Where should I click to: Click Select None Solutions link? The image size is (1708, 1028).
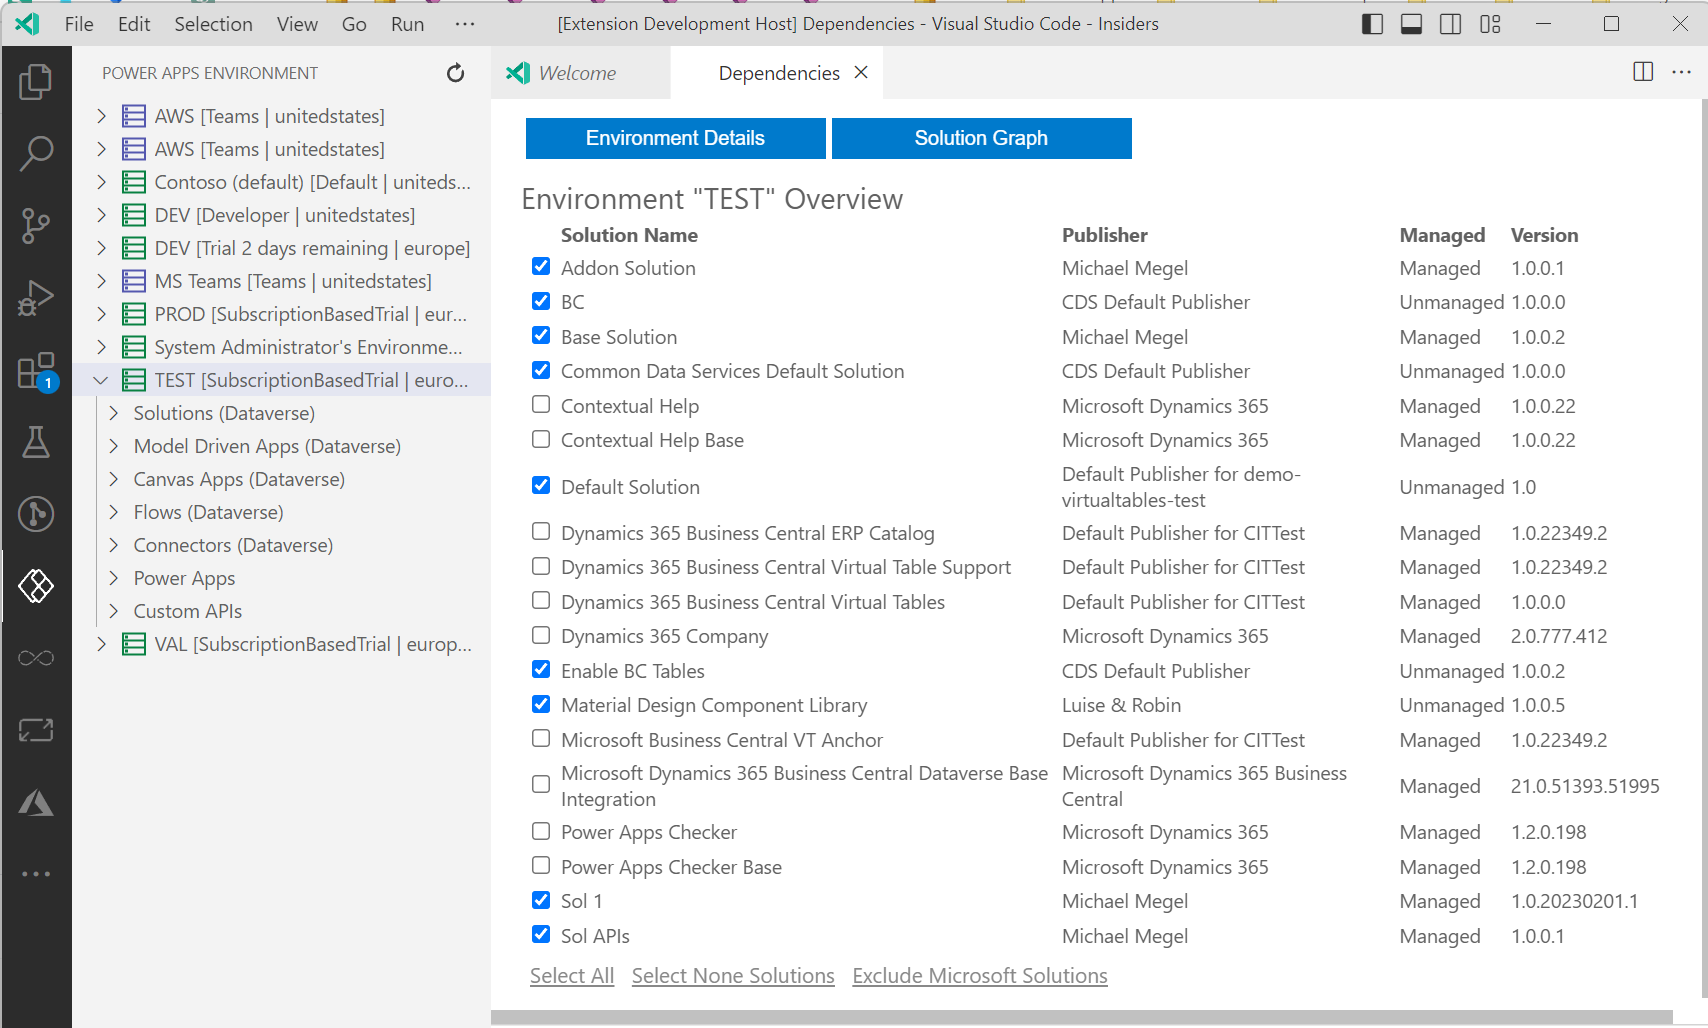click(733, 976)
